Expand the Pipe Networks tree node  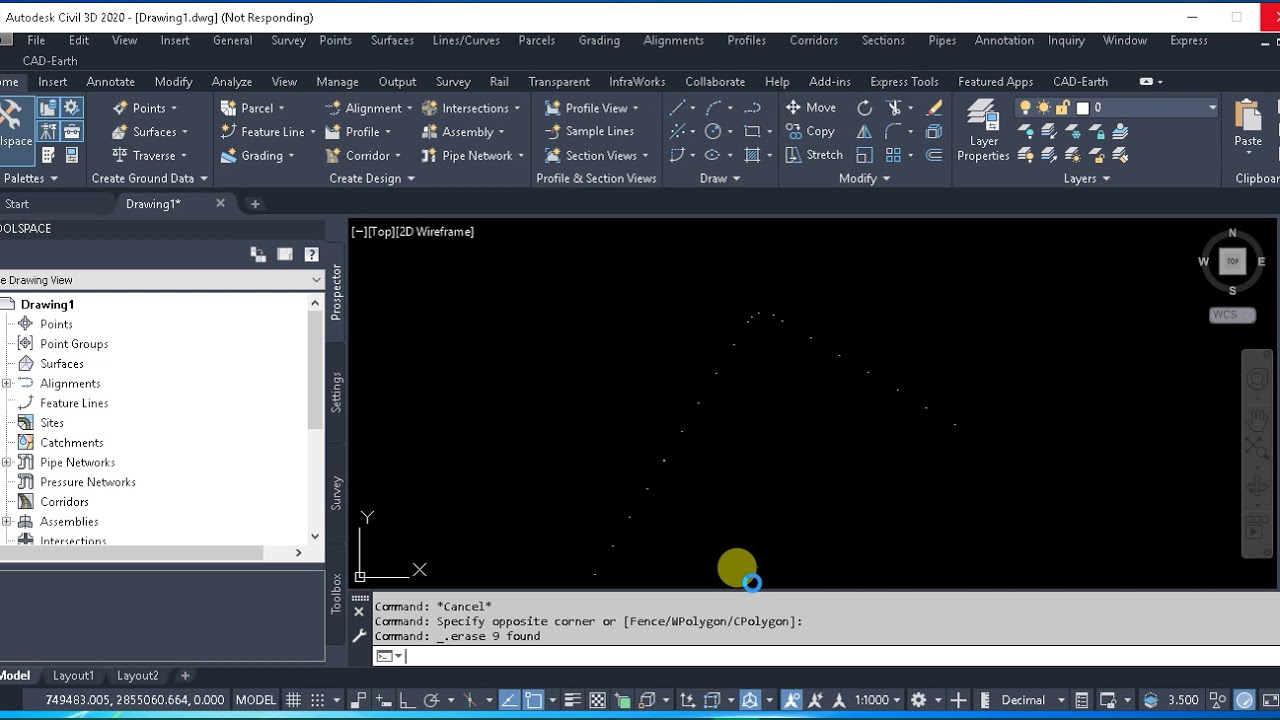tap(7, 462)
